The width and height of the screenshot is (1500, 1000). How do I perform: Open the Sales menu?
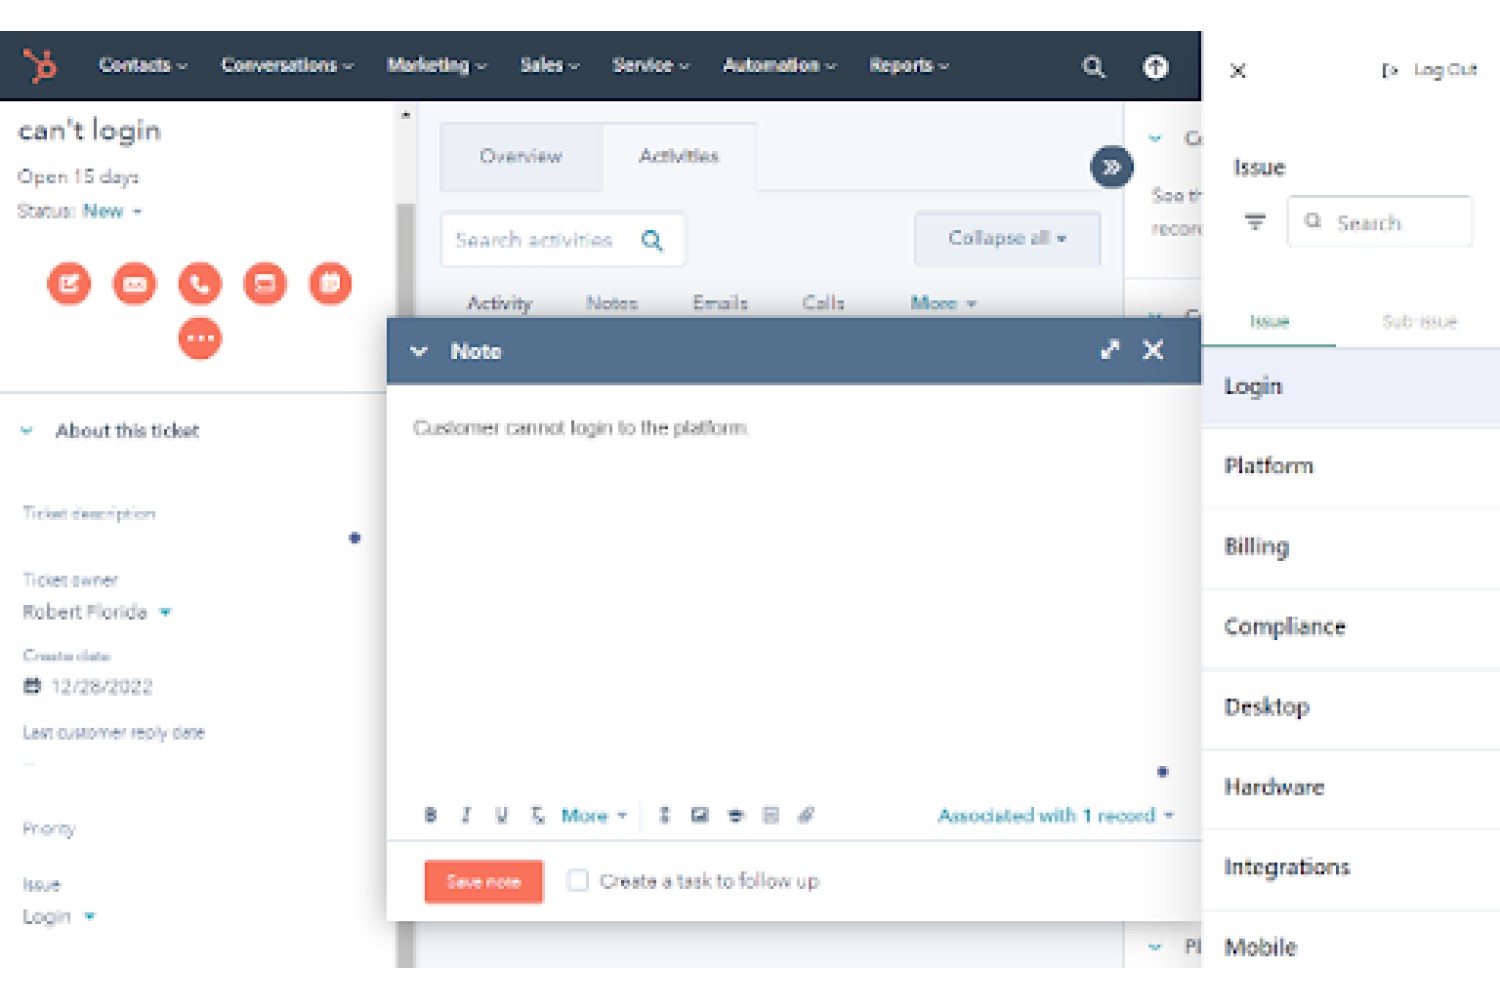(x=550, y=65)
